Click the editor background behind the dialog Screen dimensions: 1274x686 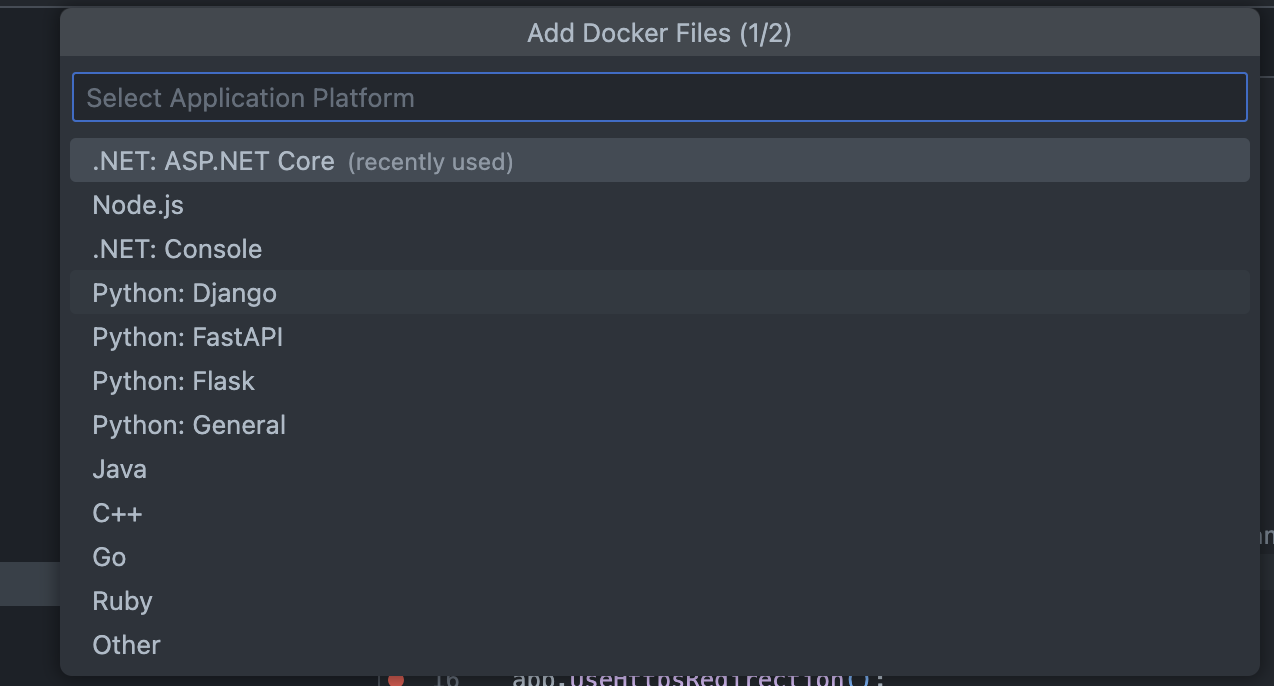[x=30, y=300]
